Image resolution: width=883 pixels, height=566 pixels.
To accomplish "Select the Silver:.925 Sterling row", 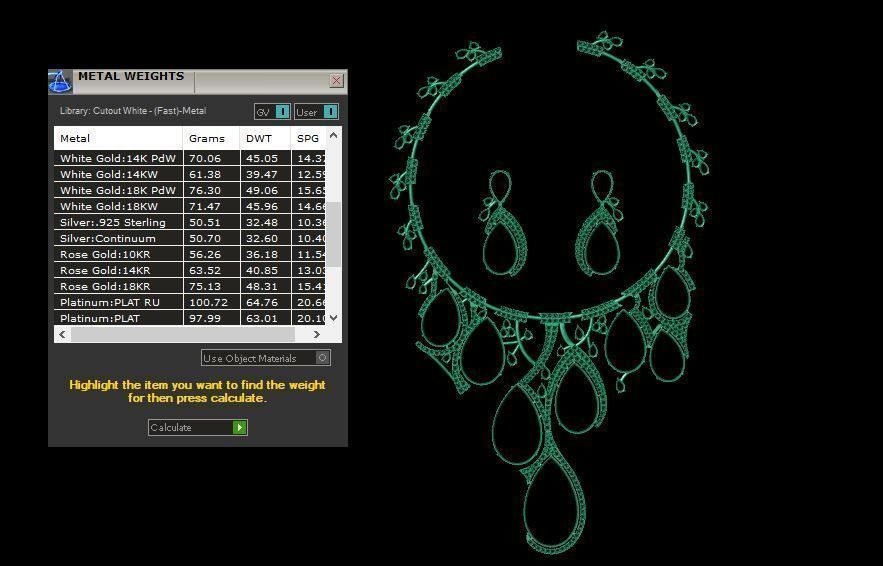I will [190, 222].
